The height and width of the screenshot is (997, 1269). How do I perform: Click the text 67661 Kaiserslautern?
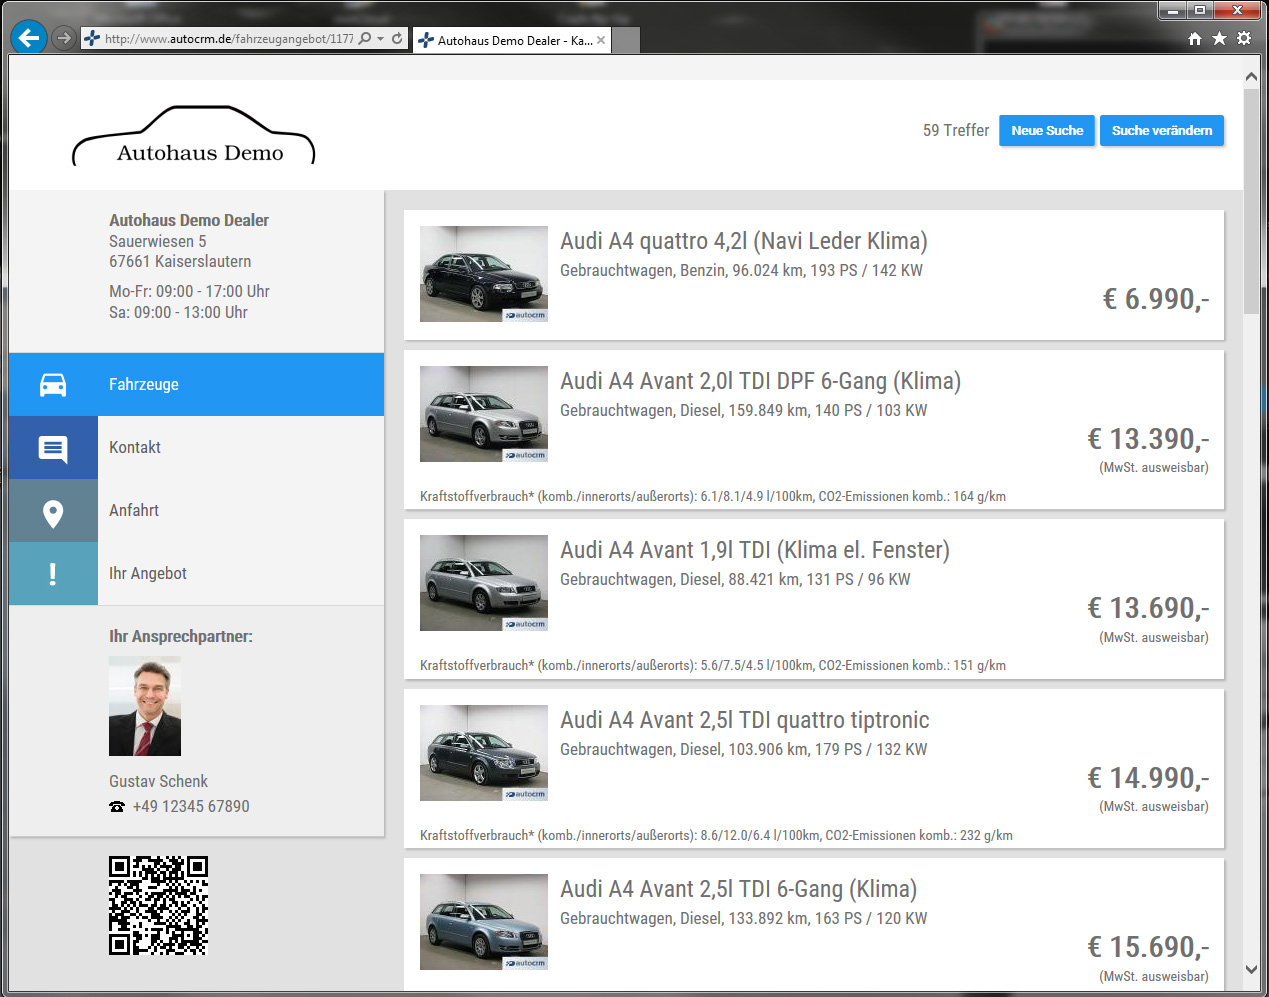[180, 261]
